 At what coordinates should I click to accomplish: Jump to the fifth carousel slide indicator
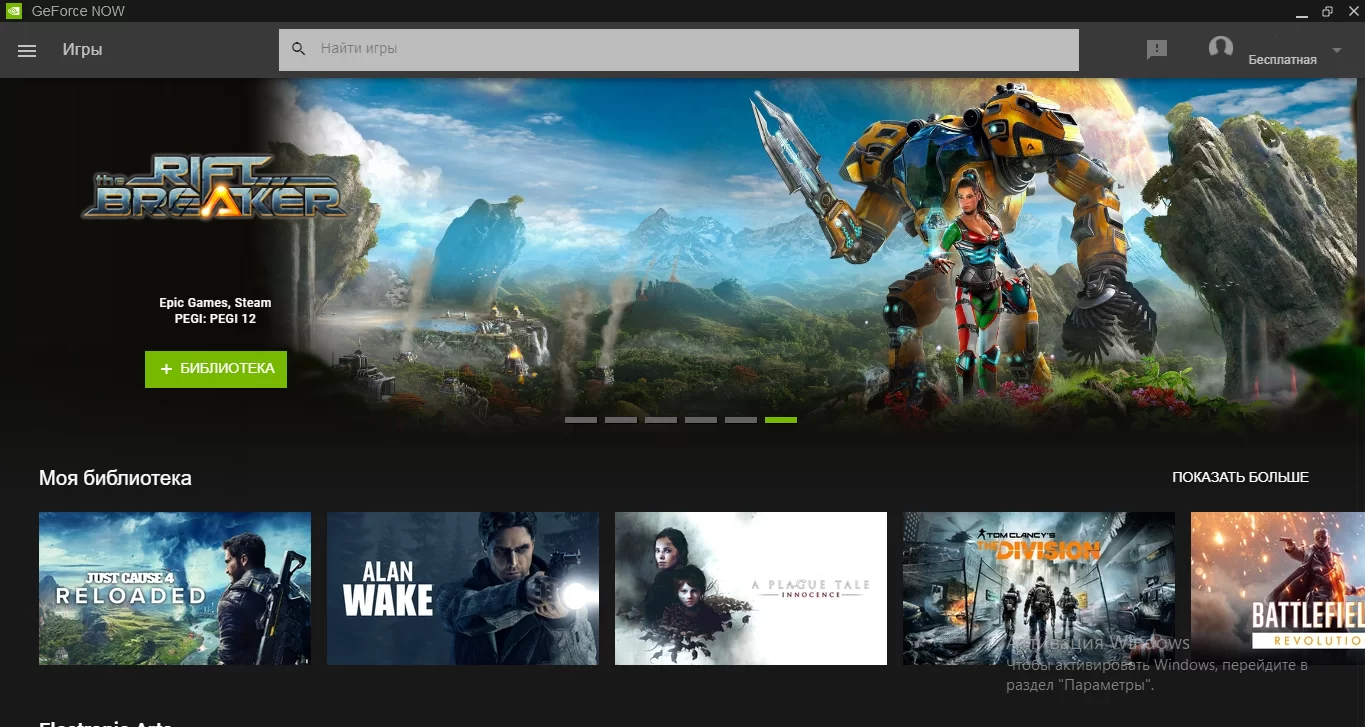pyautogui.click(x=741, y=420)
